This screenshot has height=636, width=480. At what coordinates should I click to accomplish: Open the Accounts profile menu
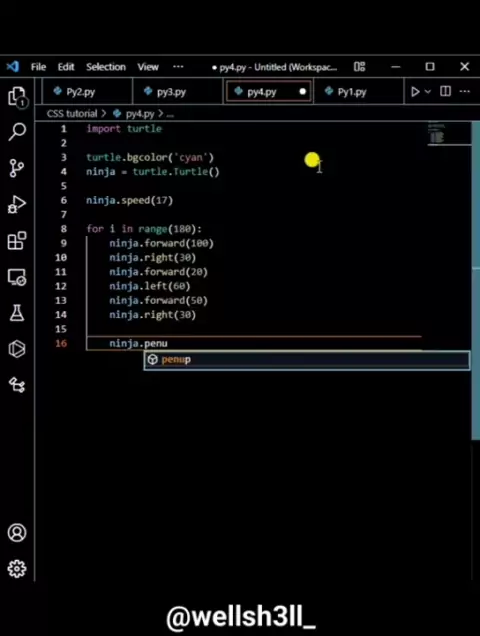[x=17, y=533]
